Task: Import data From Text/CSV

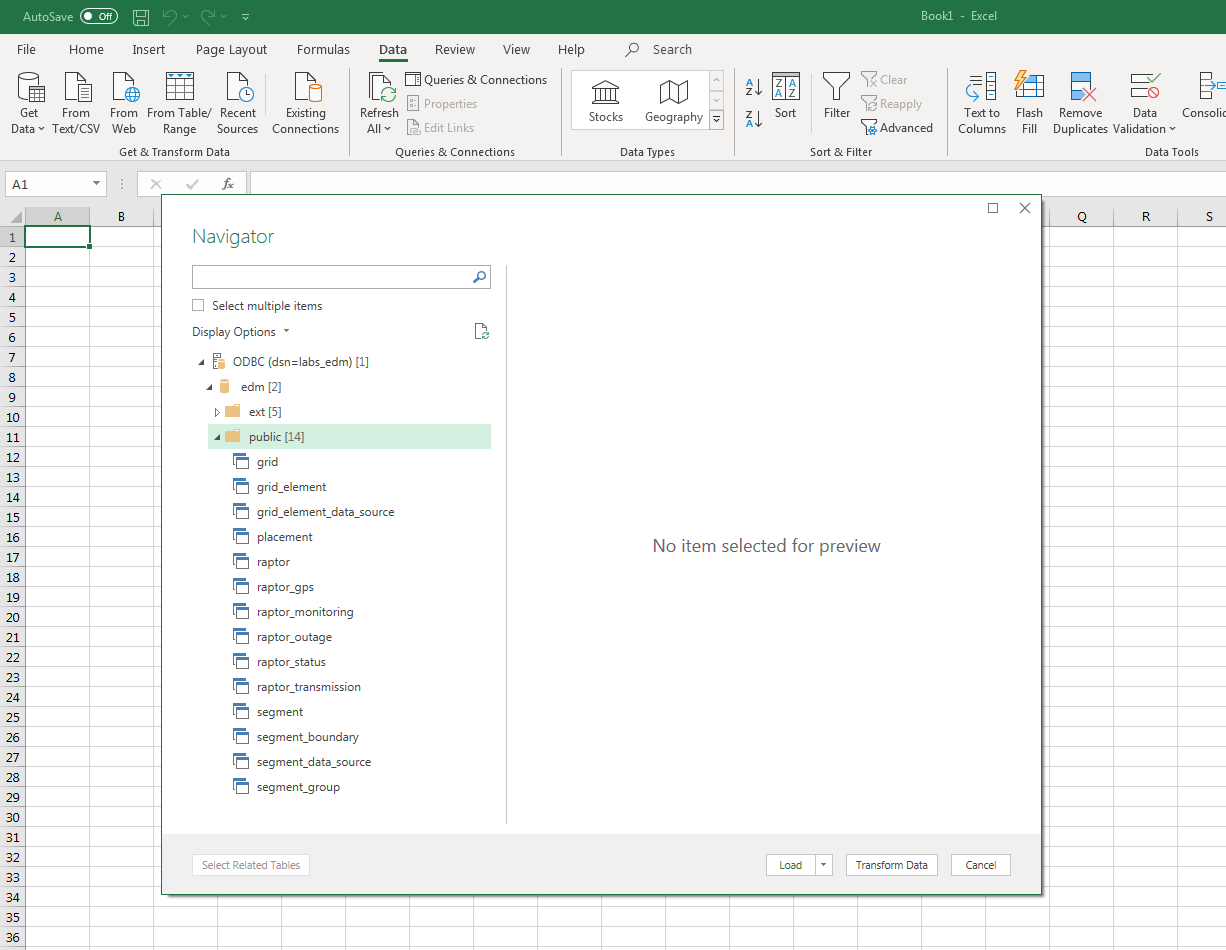Action: point(76,103)
